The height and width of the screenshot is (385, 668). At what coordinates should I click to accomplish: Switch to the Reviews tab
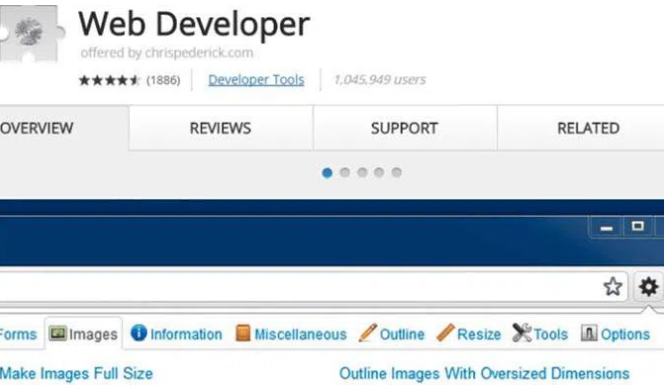(x=220, y=128)
